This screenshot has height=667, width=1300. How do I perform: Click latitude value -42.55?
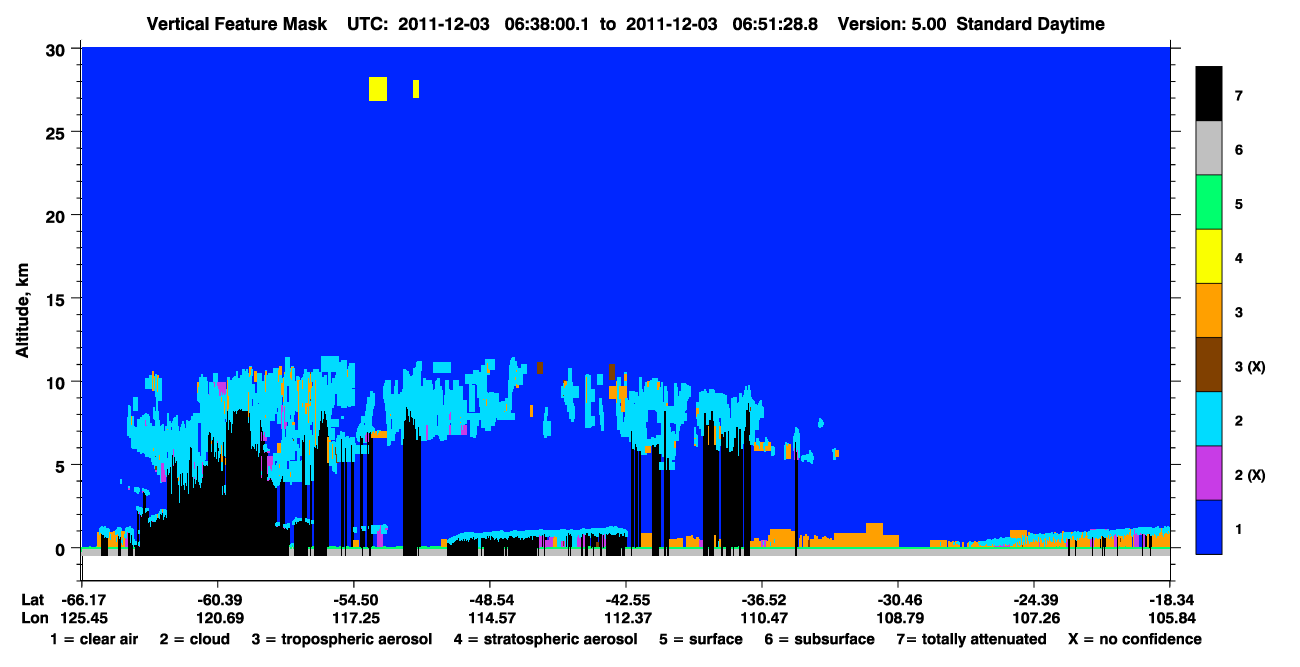point(626,600)
